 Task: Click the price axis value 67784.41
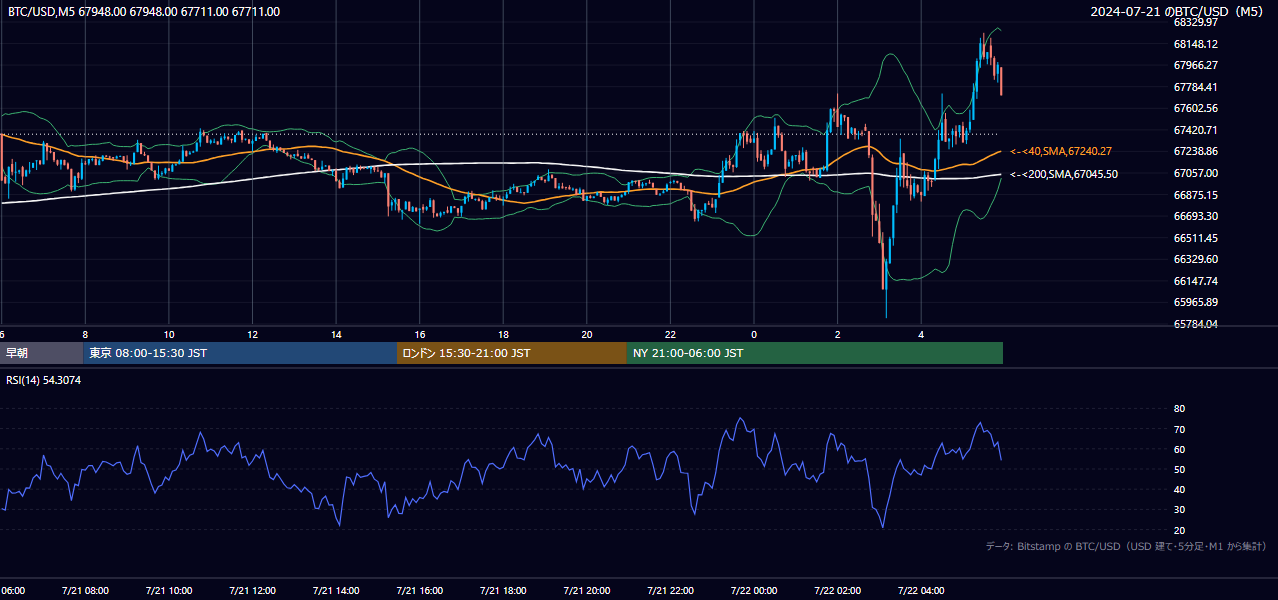click(x=1196, y=87)
